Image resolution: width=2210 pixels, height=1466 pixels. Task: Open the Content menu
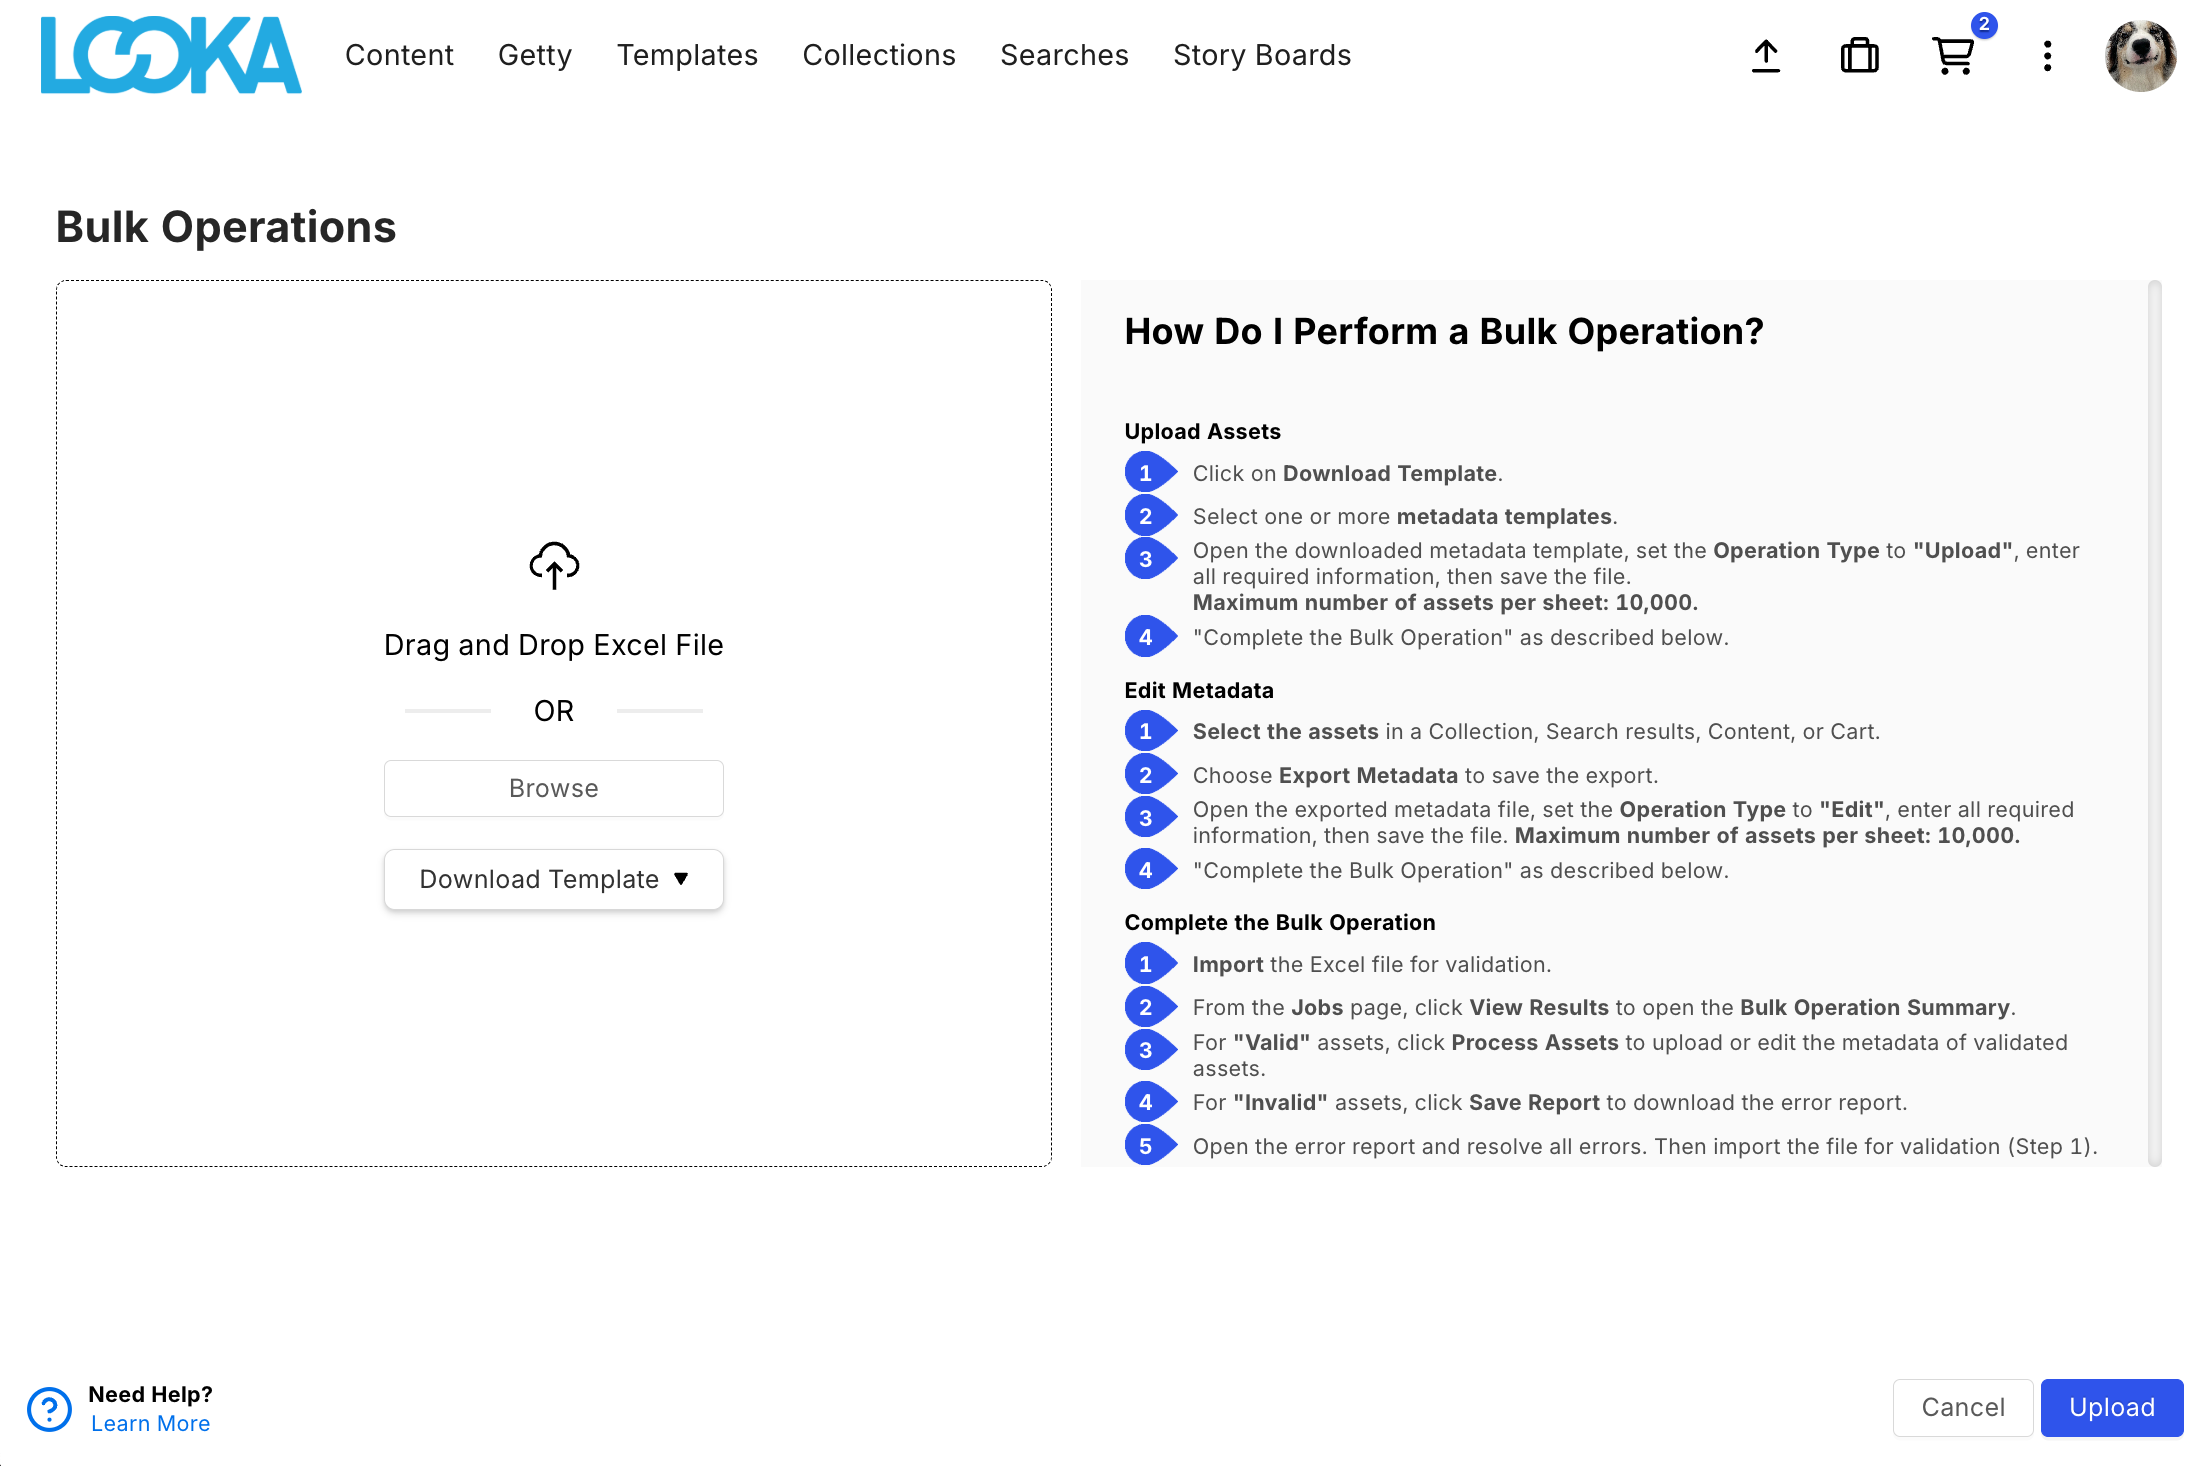(399, 55)
